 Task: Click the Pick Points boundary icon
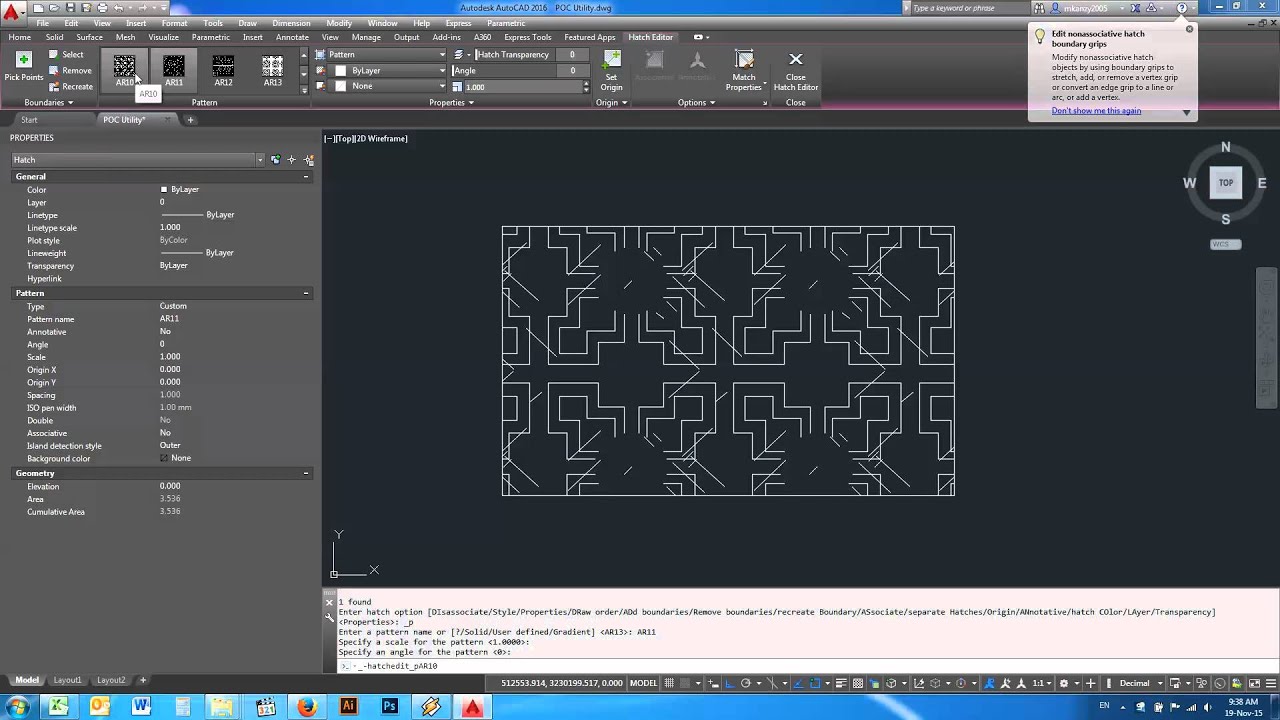(x=24, y=60)
